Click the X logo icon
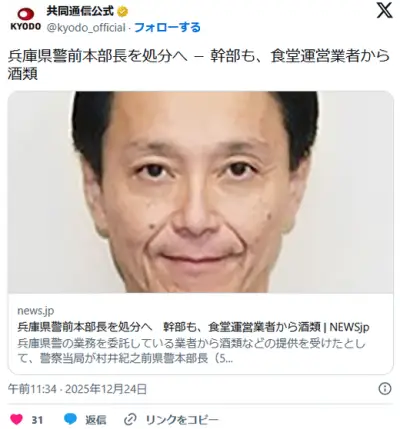The width and height of the screenshot is (400, 429). (384, 11)
